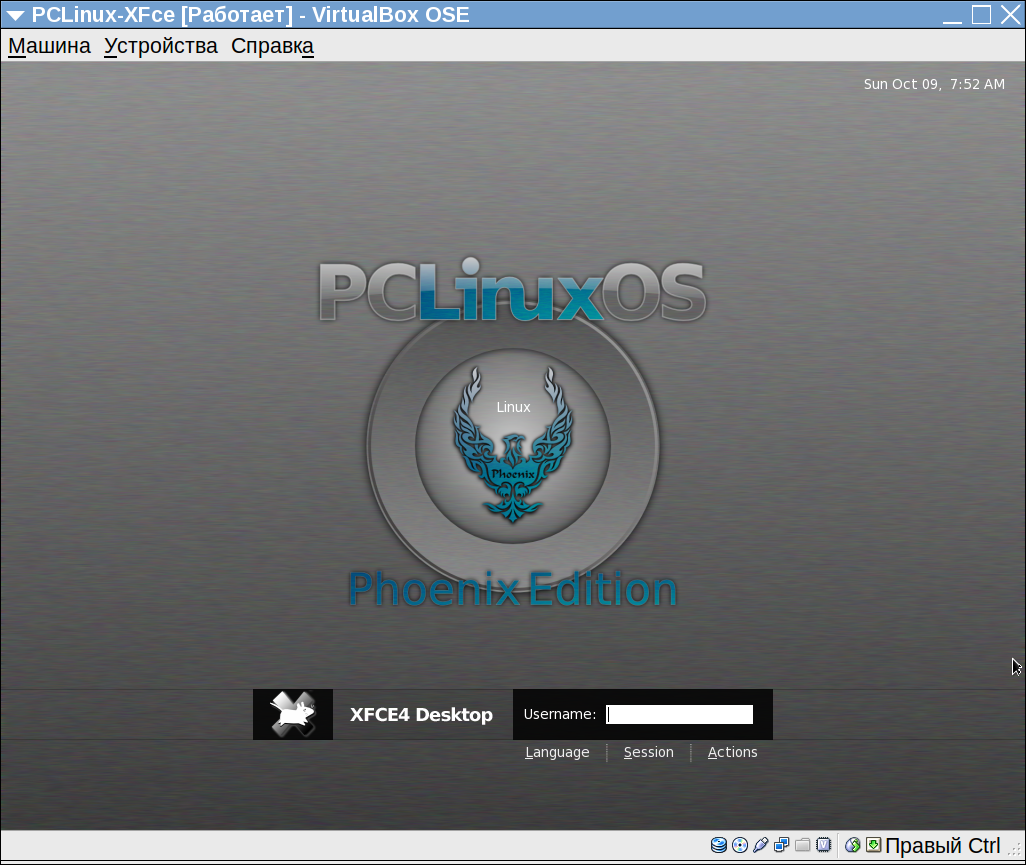Viewport: 1026px width, 865px height.
Task: Close the VirtualBox window
Action: tap(1010, 15)
